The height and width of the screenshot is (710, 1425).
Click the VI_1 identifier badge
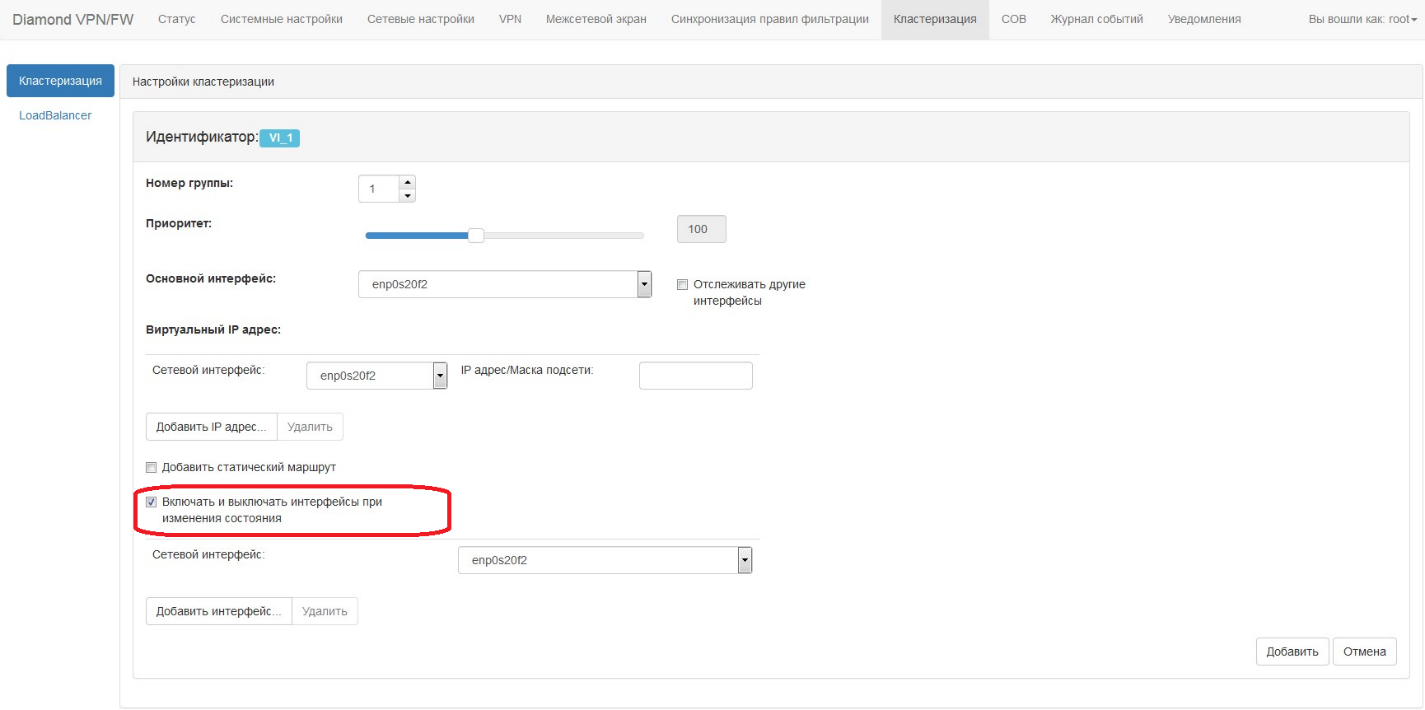(x=279, y=138)
